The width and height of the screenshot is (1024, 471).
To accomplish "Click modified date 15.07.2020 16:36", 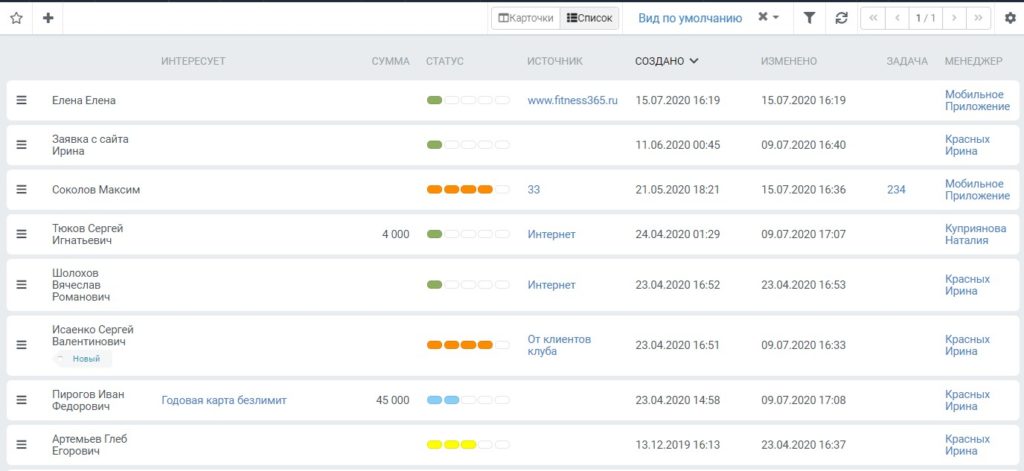I will (x=803, y=189).
